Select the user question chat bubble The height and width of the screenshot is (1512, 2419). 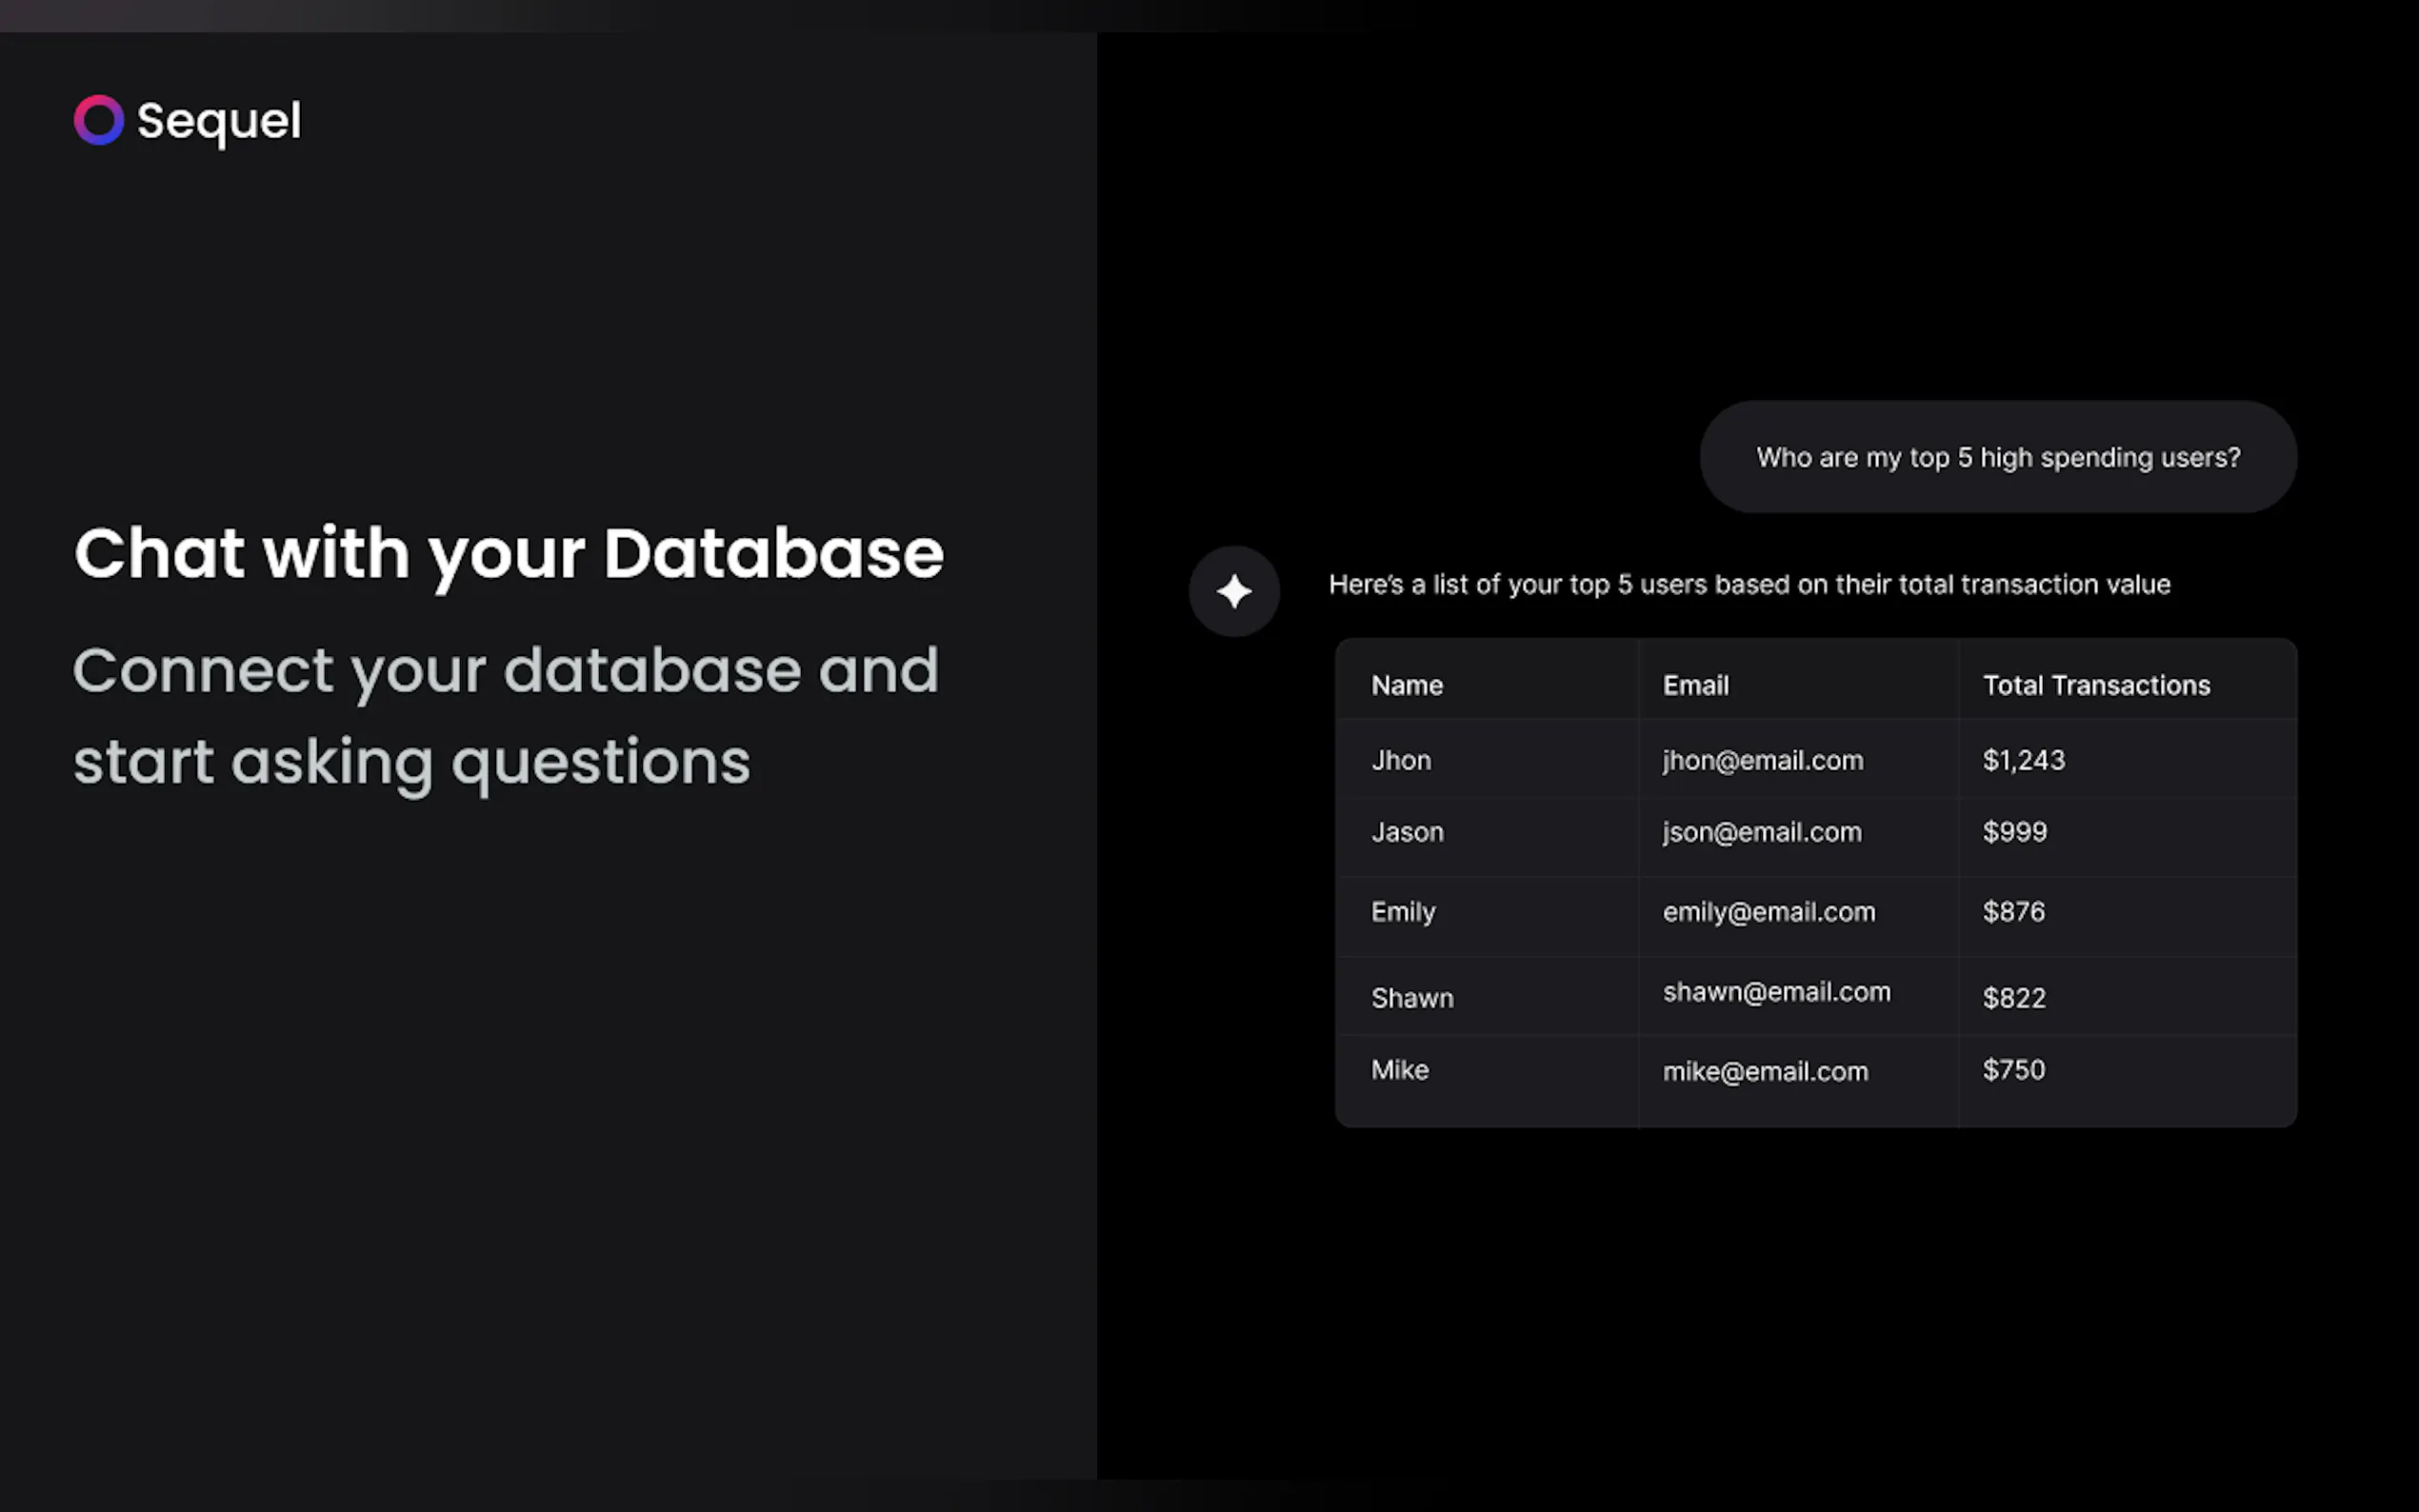click(x=1997, y=457)
